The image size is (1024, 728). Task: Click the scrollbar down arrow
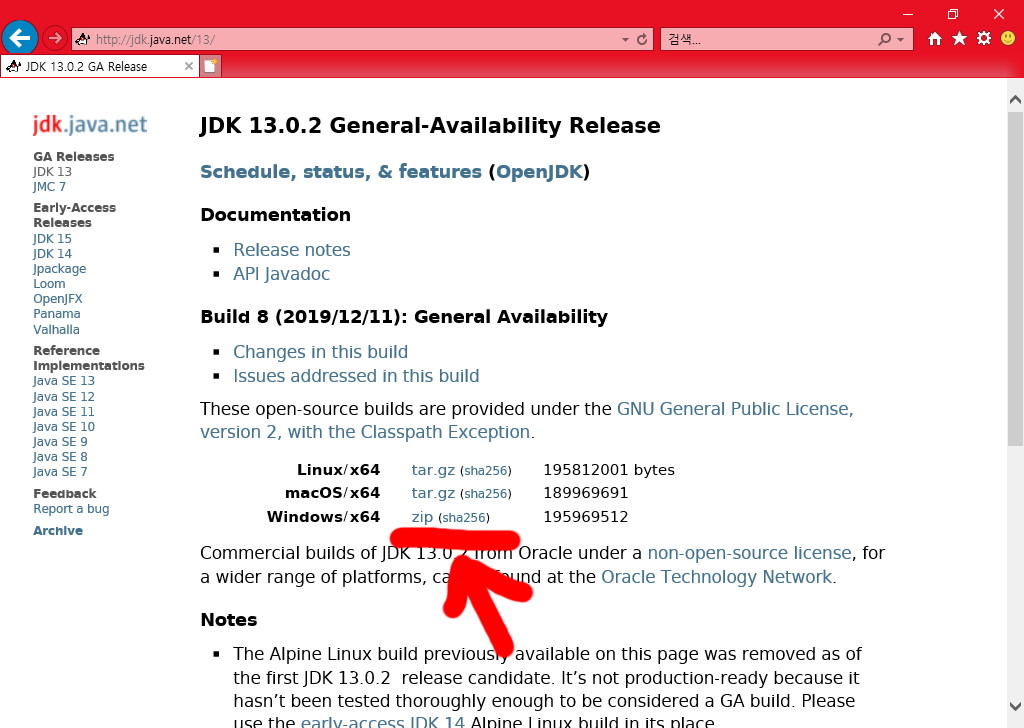[1015, 706]
